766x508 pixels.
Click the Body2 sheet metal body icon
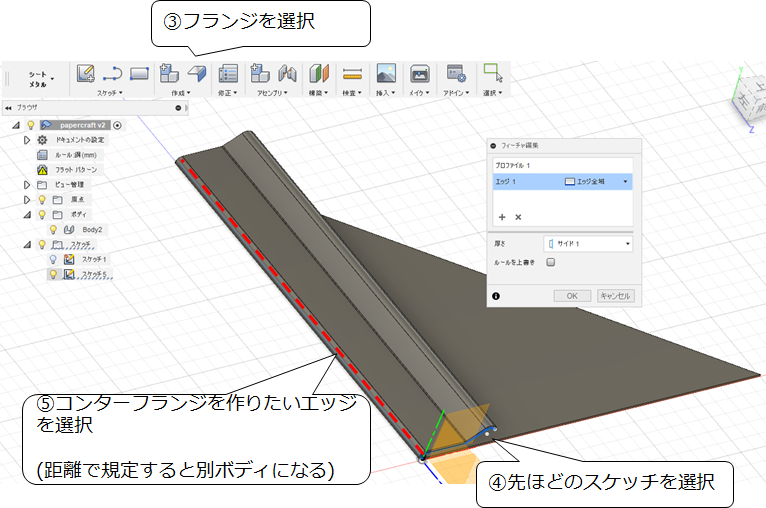pyautogui.click(x=69, y=230)
